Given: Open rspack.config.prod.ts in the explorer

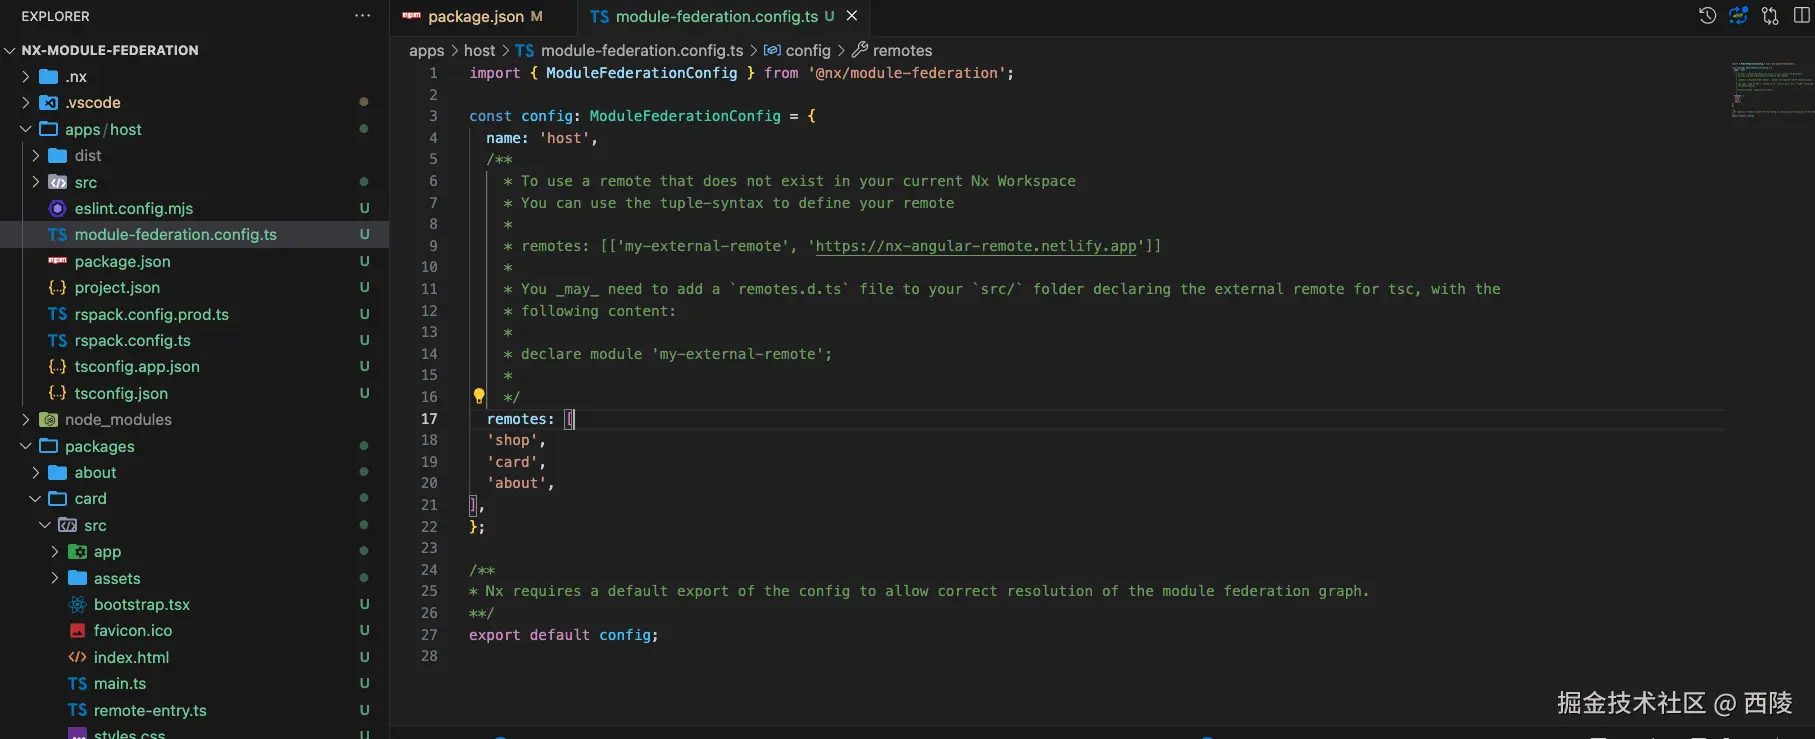Looking at the screenshot, I should coord(151,314).
